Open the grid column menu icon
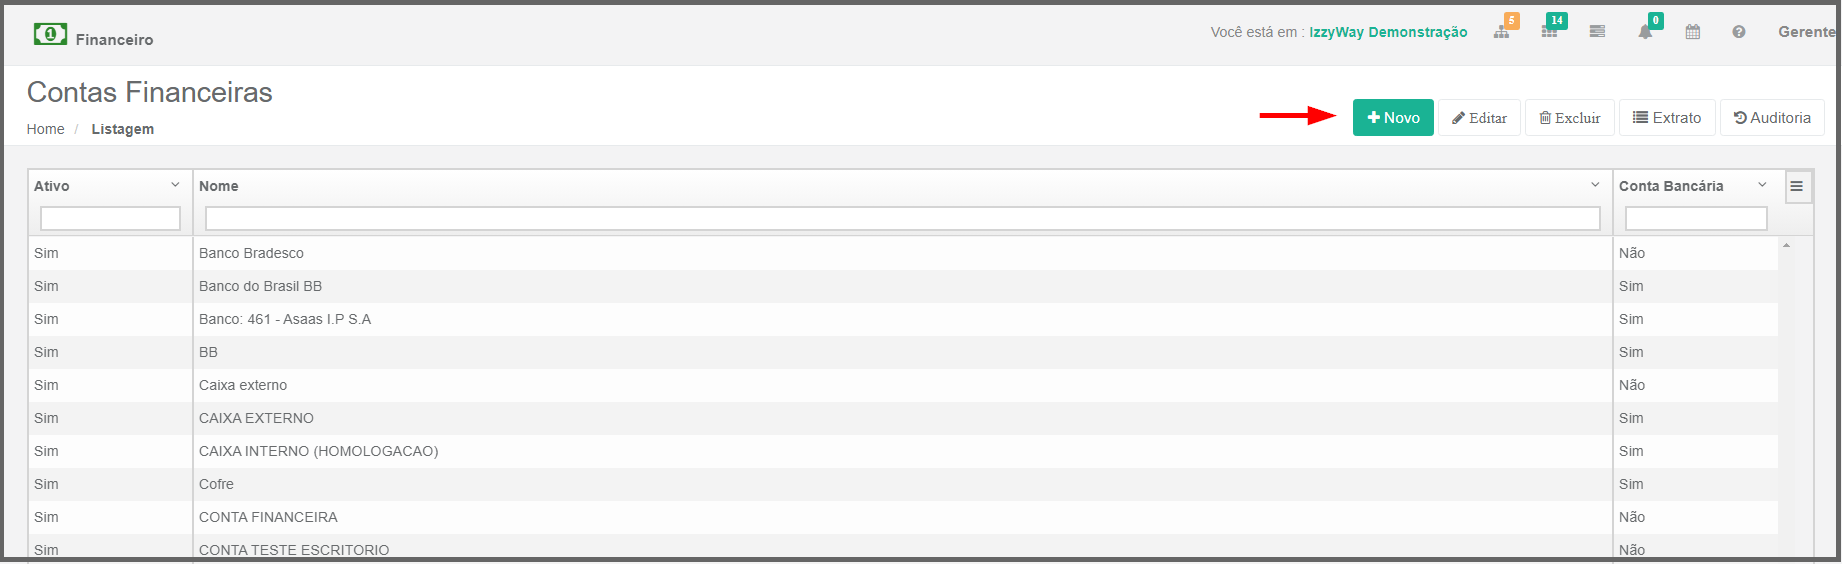 click(1797, 186)
